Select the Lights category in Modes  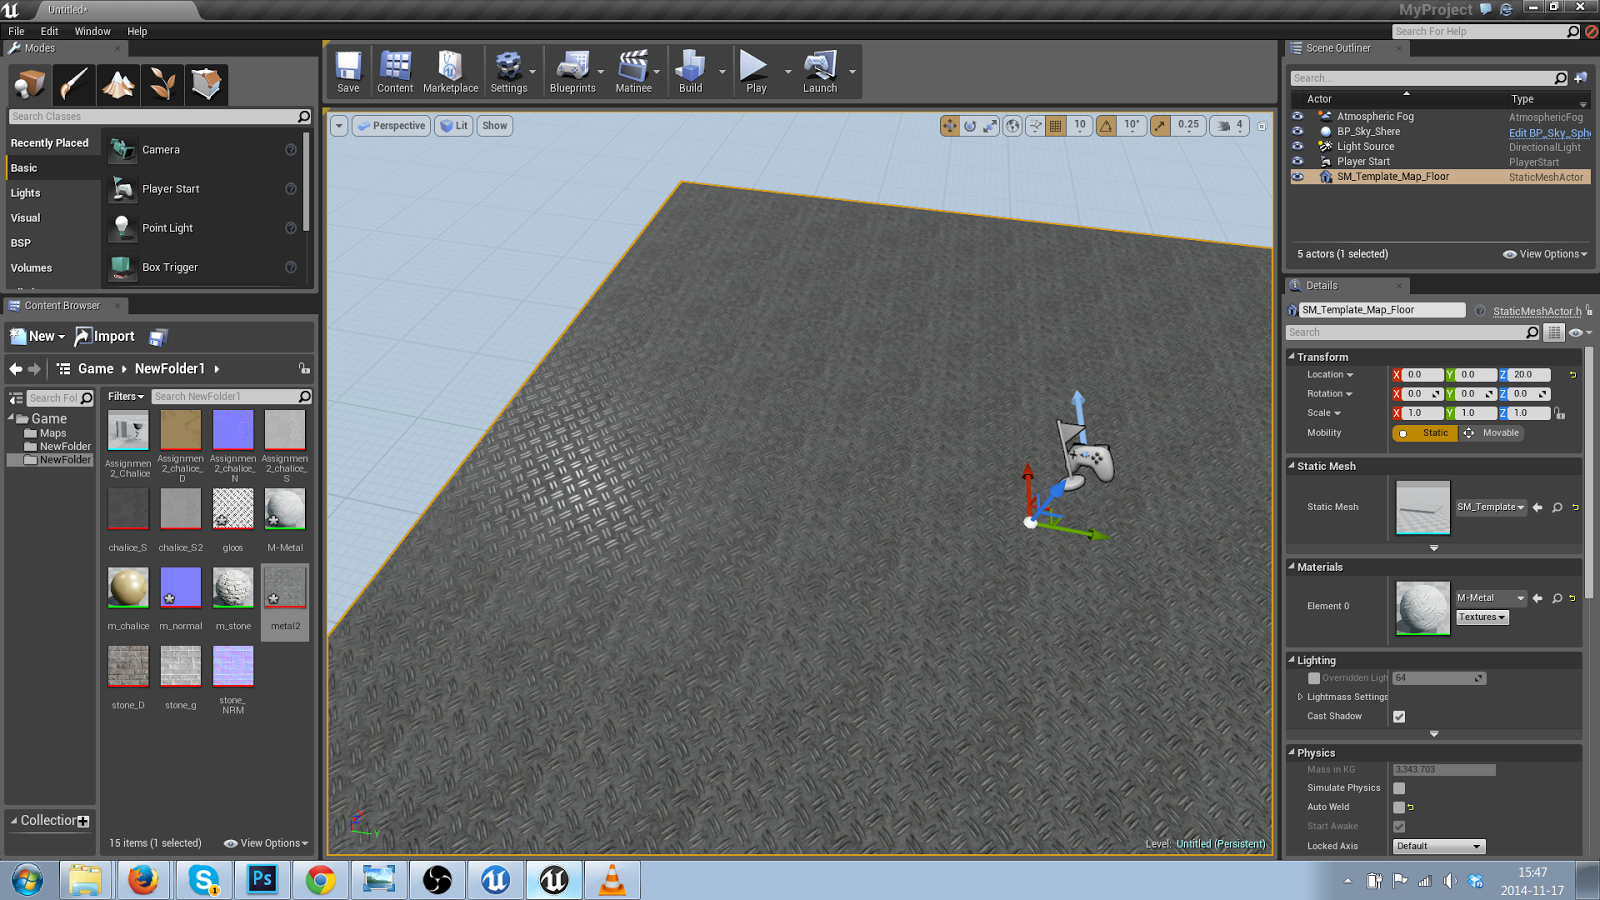pos(53,193)
